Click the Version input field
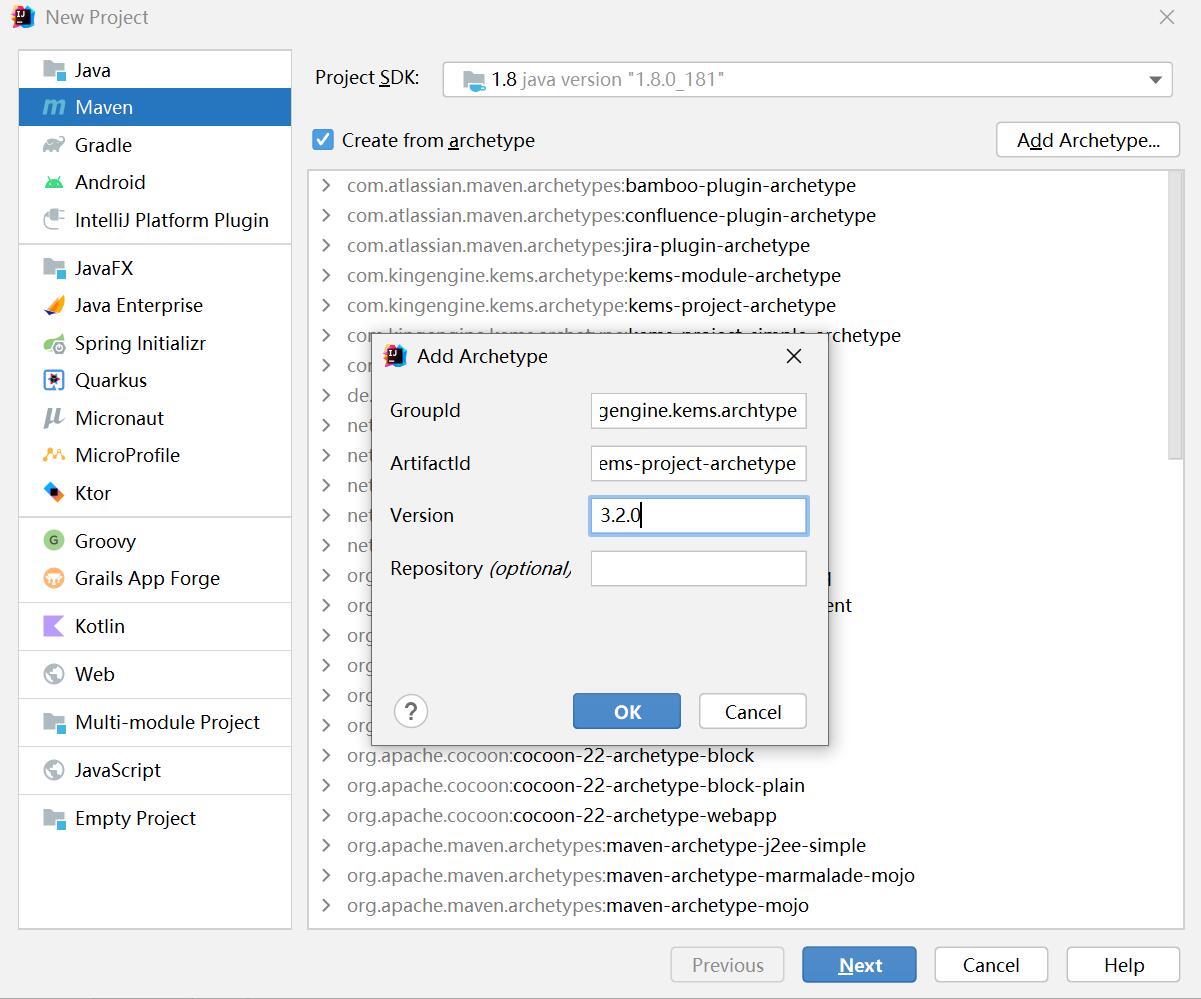Image resolution: width=1201 pixels, height=999 pixels. pos(698,516)
